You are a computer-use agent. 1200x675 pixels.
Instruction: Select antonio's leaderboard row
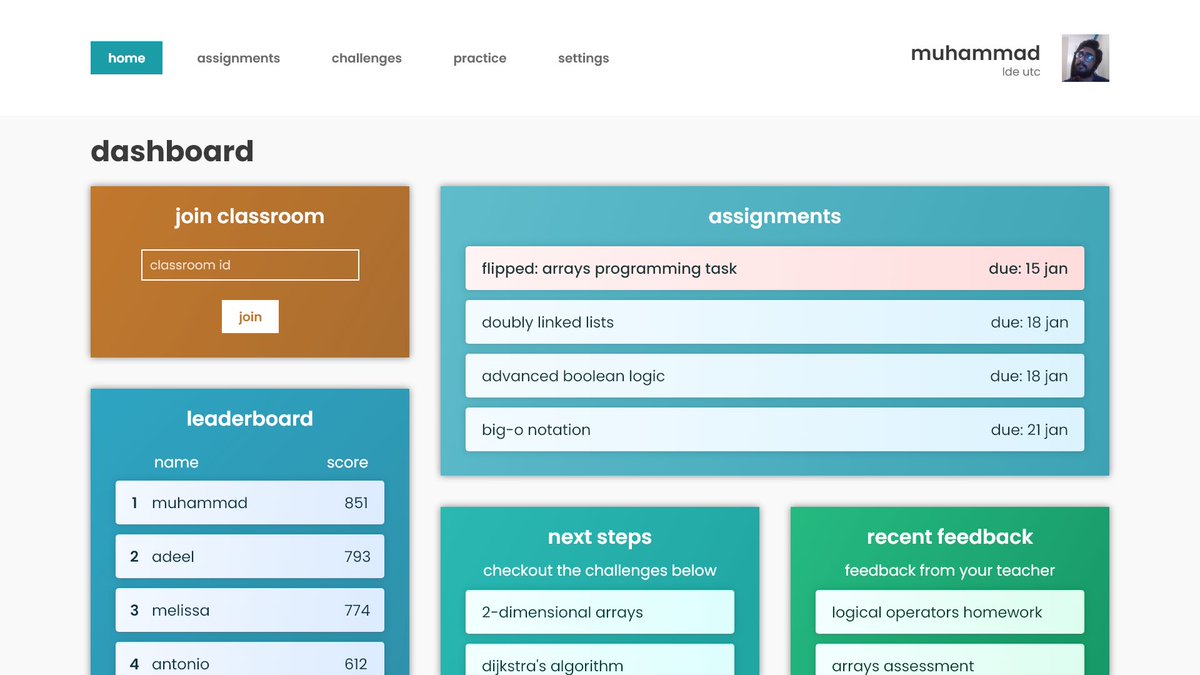250,659
